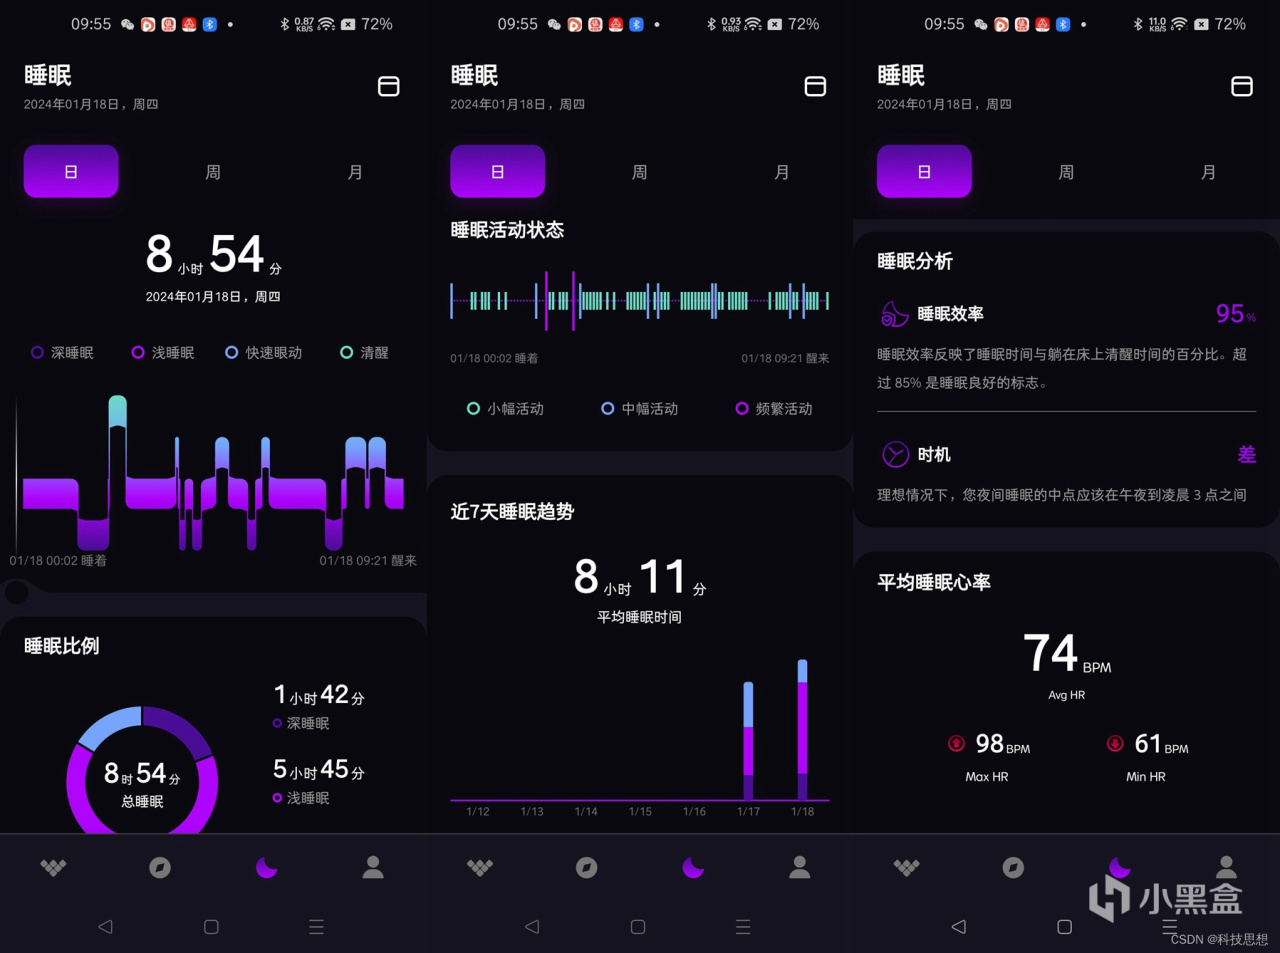Tap the 1/18 bar in the 7-day trend chart

(x=802, y=730)
